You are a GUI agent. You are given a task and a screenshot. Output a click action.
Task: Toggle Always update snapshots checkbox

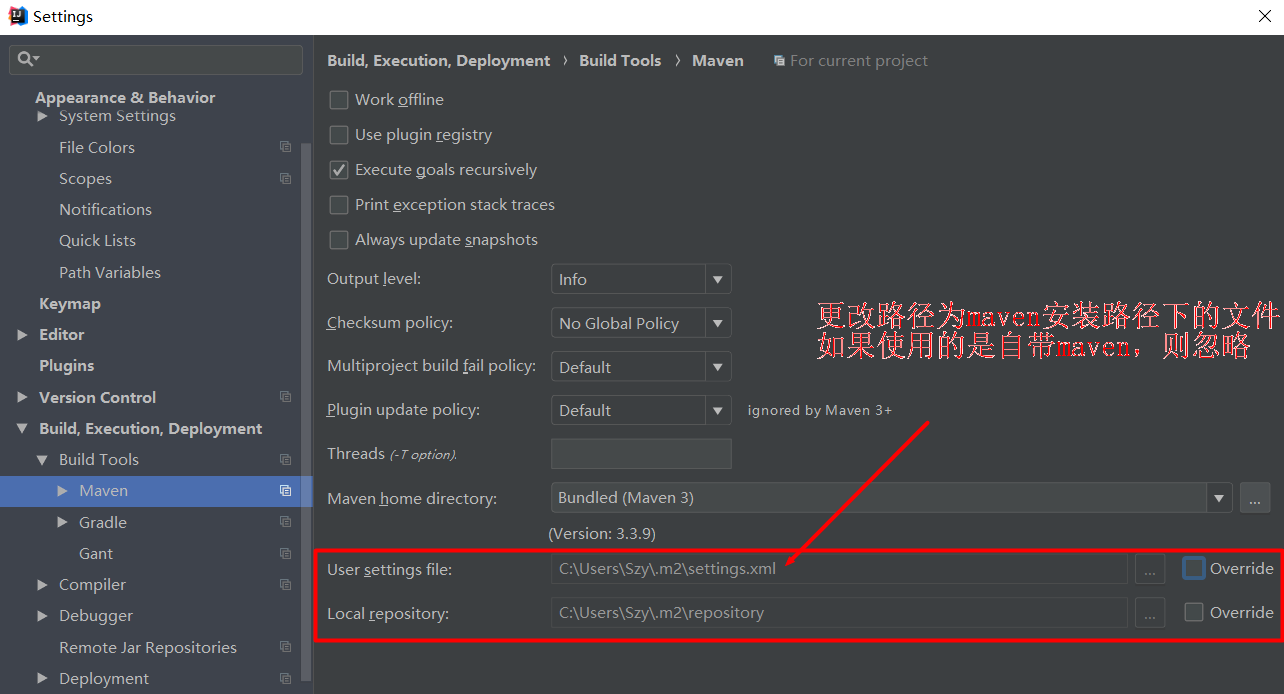pos(339,240)
